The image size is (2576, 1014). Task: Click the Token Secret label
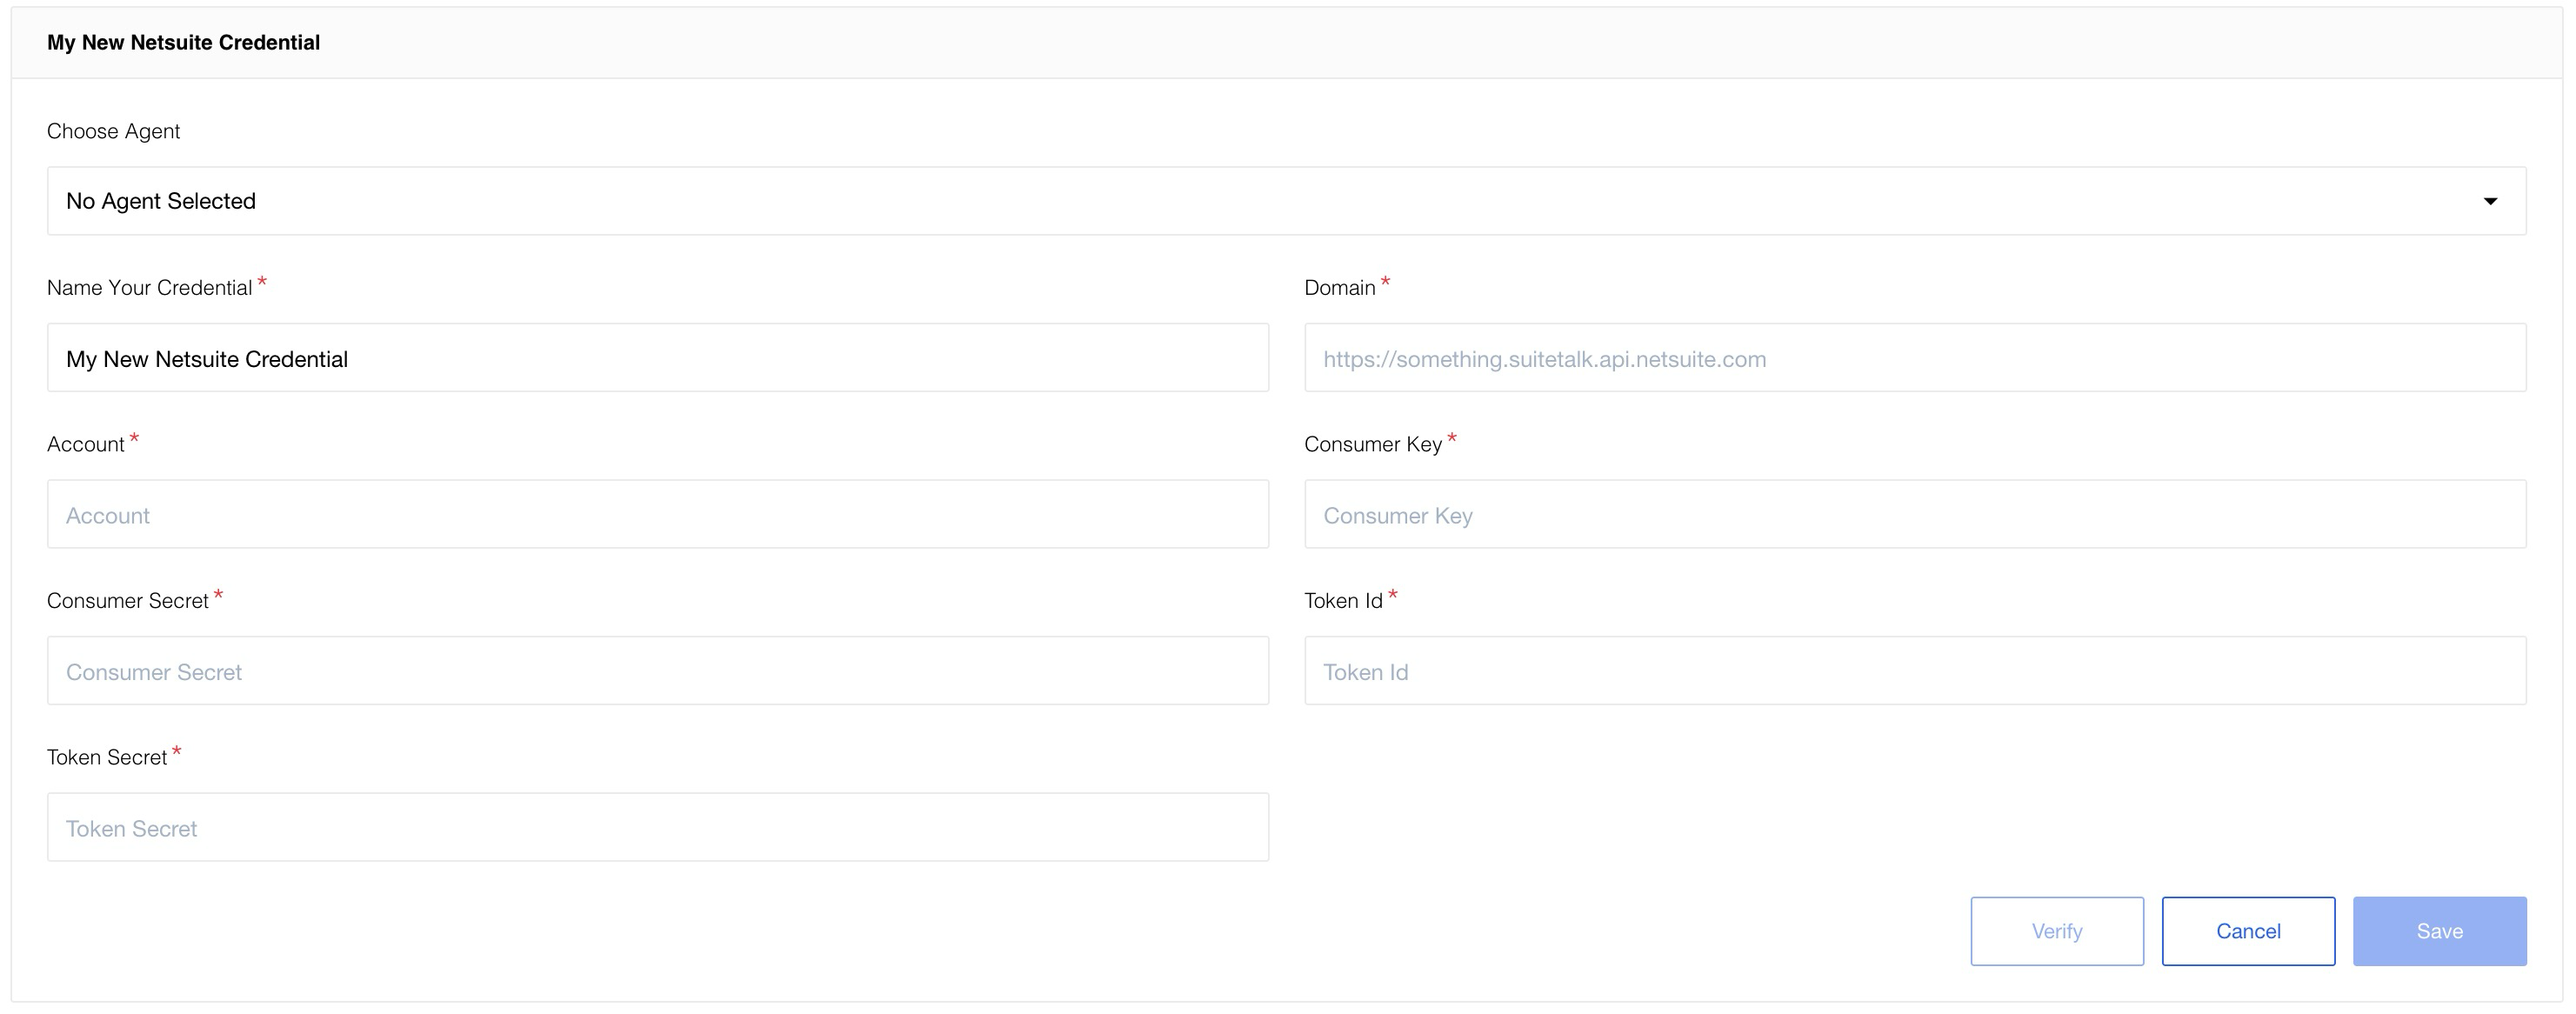(x=106, y=757)
